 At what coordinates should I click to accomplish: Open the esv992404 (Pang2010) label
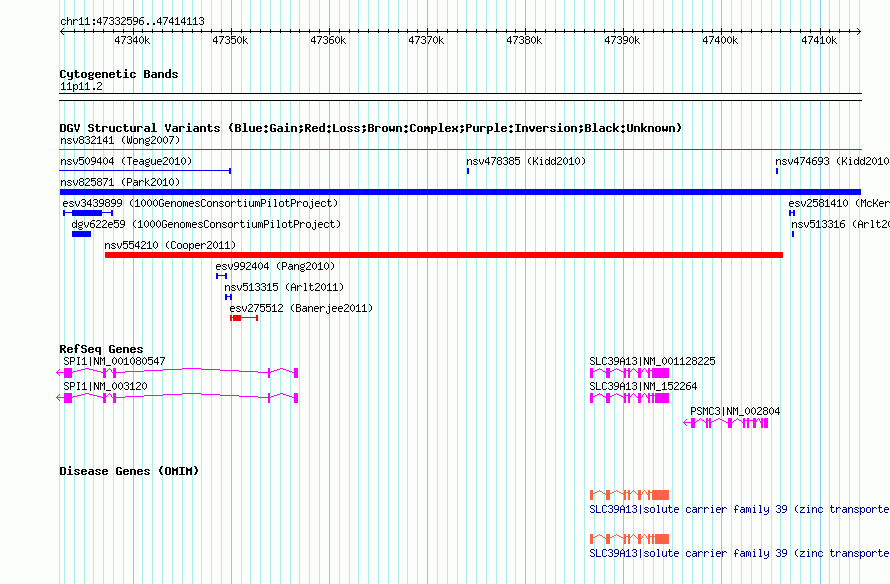275,266
